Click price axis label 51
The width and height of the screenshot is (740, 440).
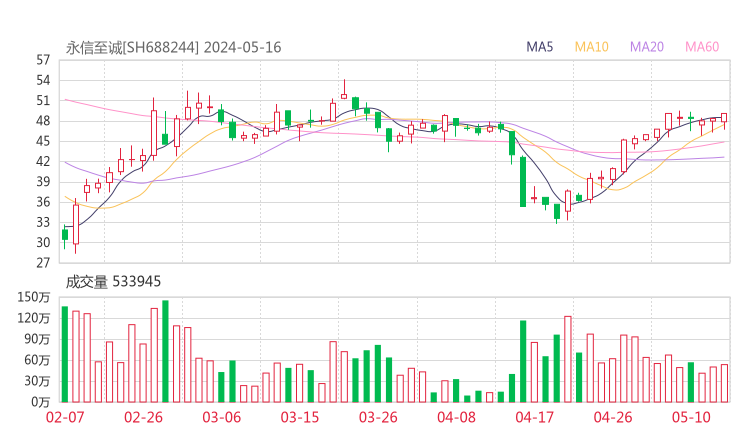(x=43, y=101)
